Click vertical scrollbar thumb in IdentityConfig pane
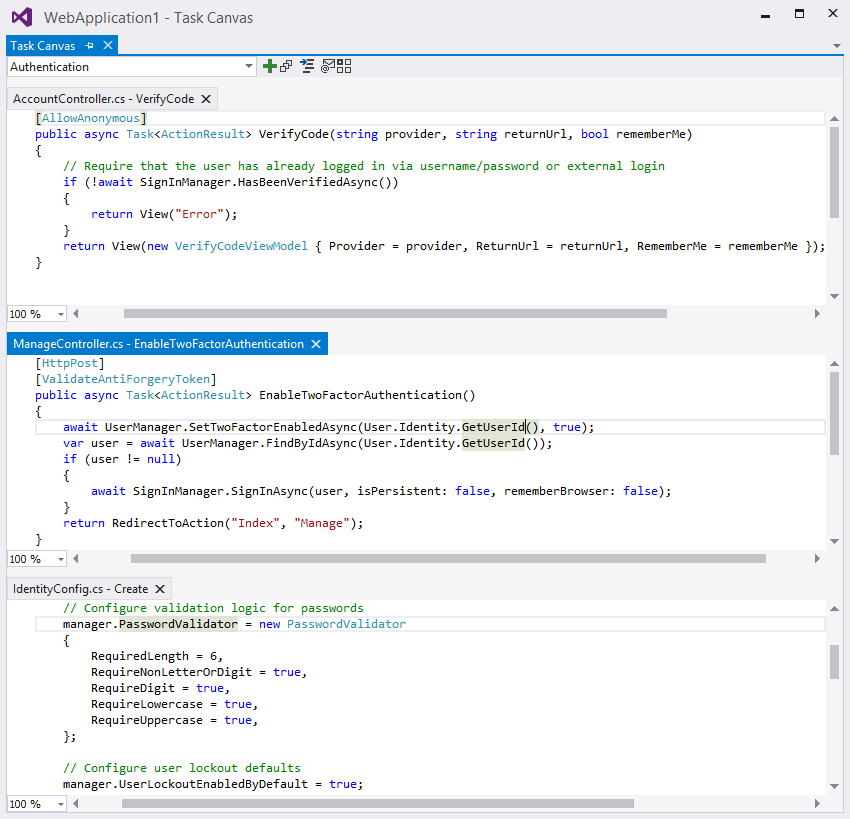 [x=834, y=661]
